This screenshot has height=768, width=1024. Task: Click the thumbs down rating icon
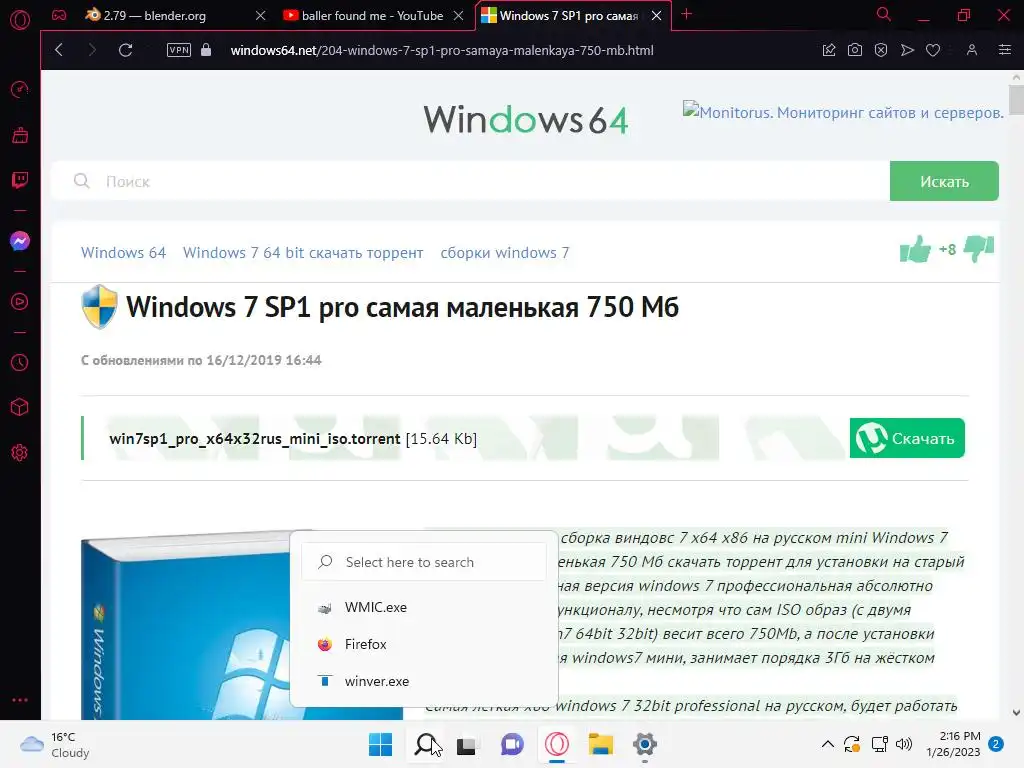tap(978, 249)
